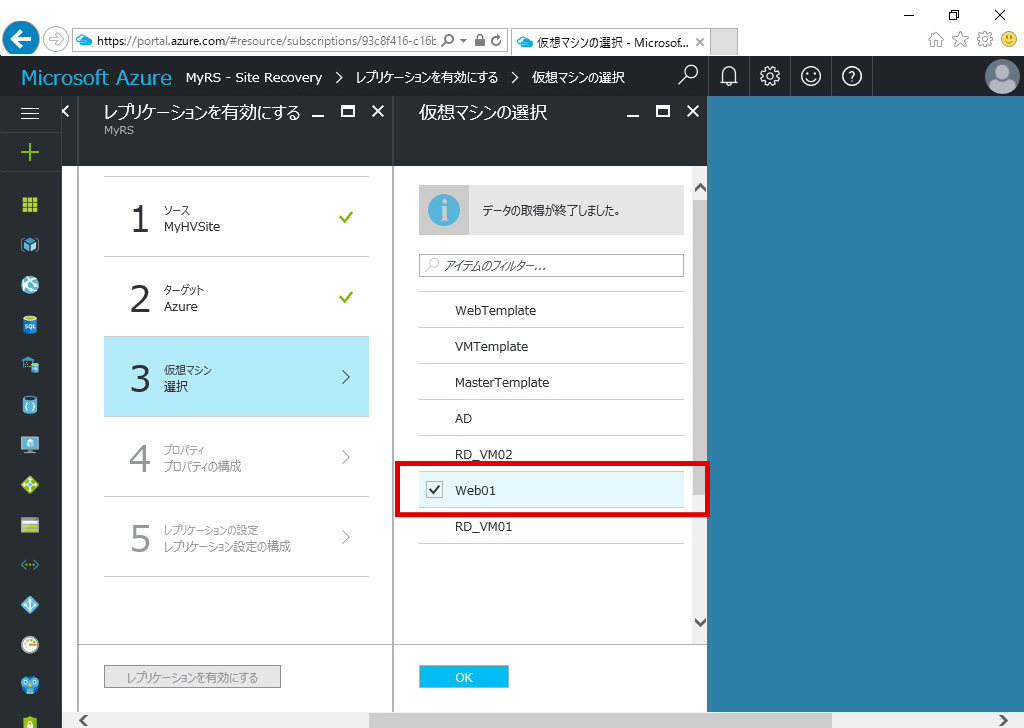Click the OK button
The width and height of the screenshot is (1024, 728).
point(464,677)
